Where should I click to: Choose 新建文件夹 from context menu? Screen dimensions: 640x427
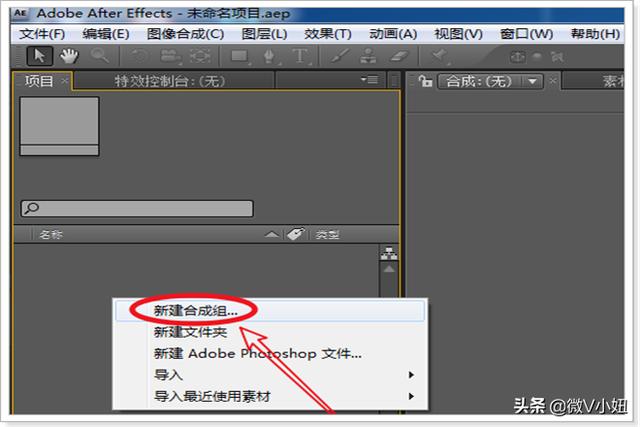(190, 332)
